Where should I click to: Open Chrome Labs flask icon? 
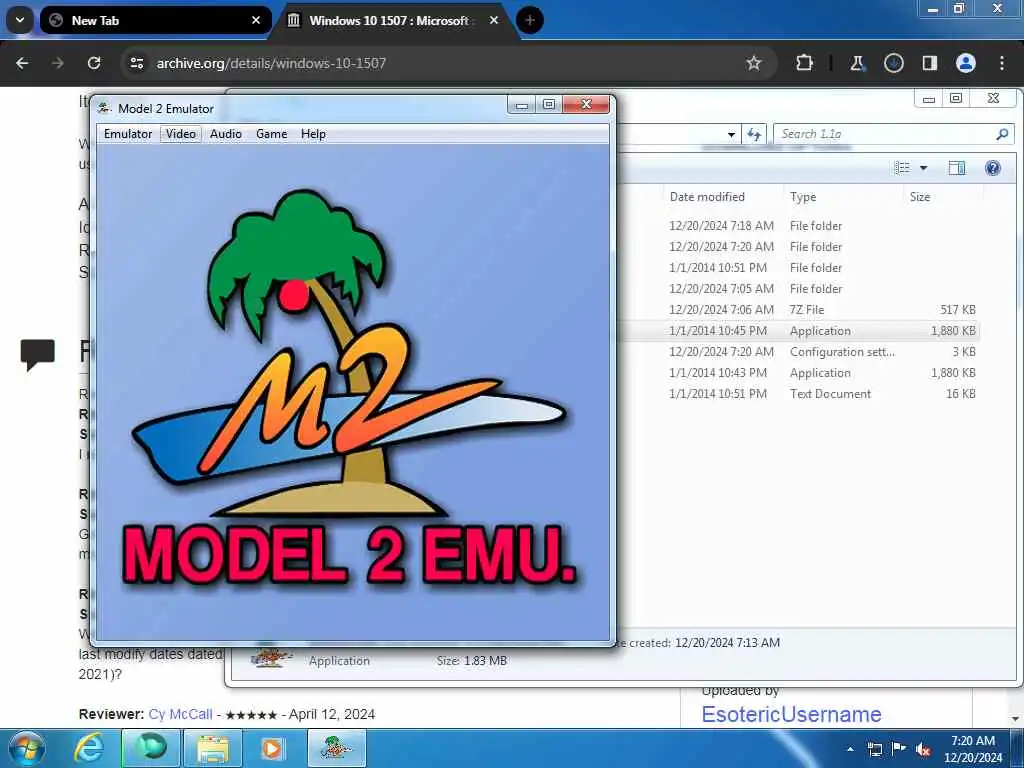click(857, 63)
